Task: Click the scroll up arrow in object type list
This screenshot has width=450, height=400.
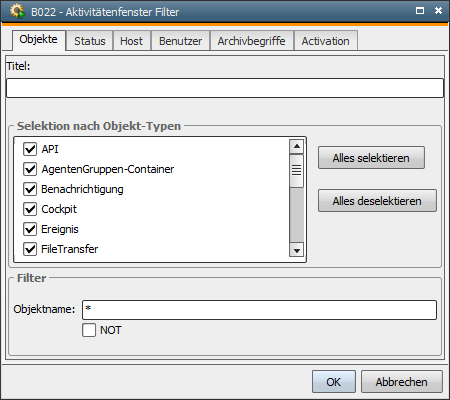Action: click(297, 146)
